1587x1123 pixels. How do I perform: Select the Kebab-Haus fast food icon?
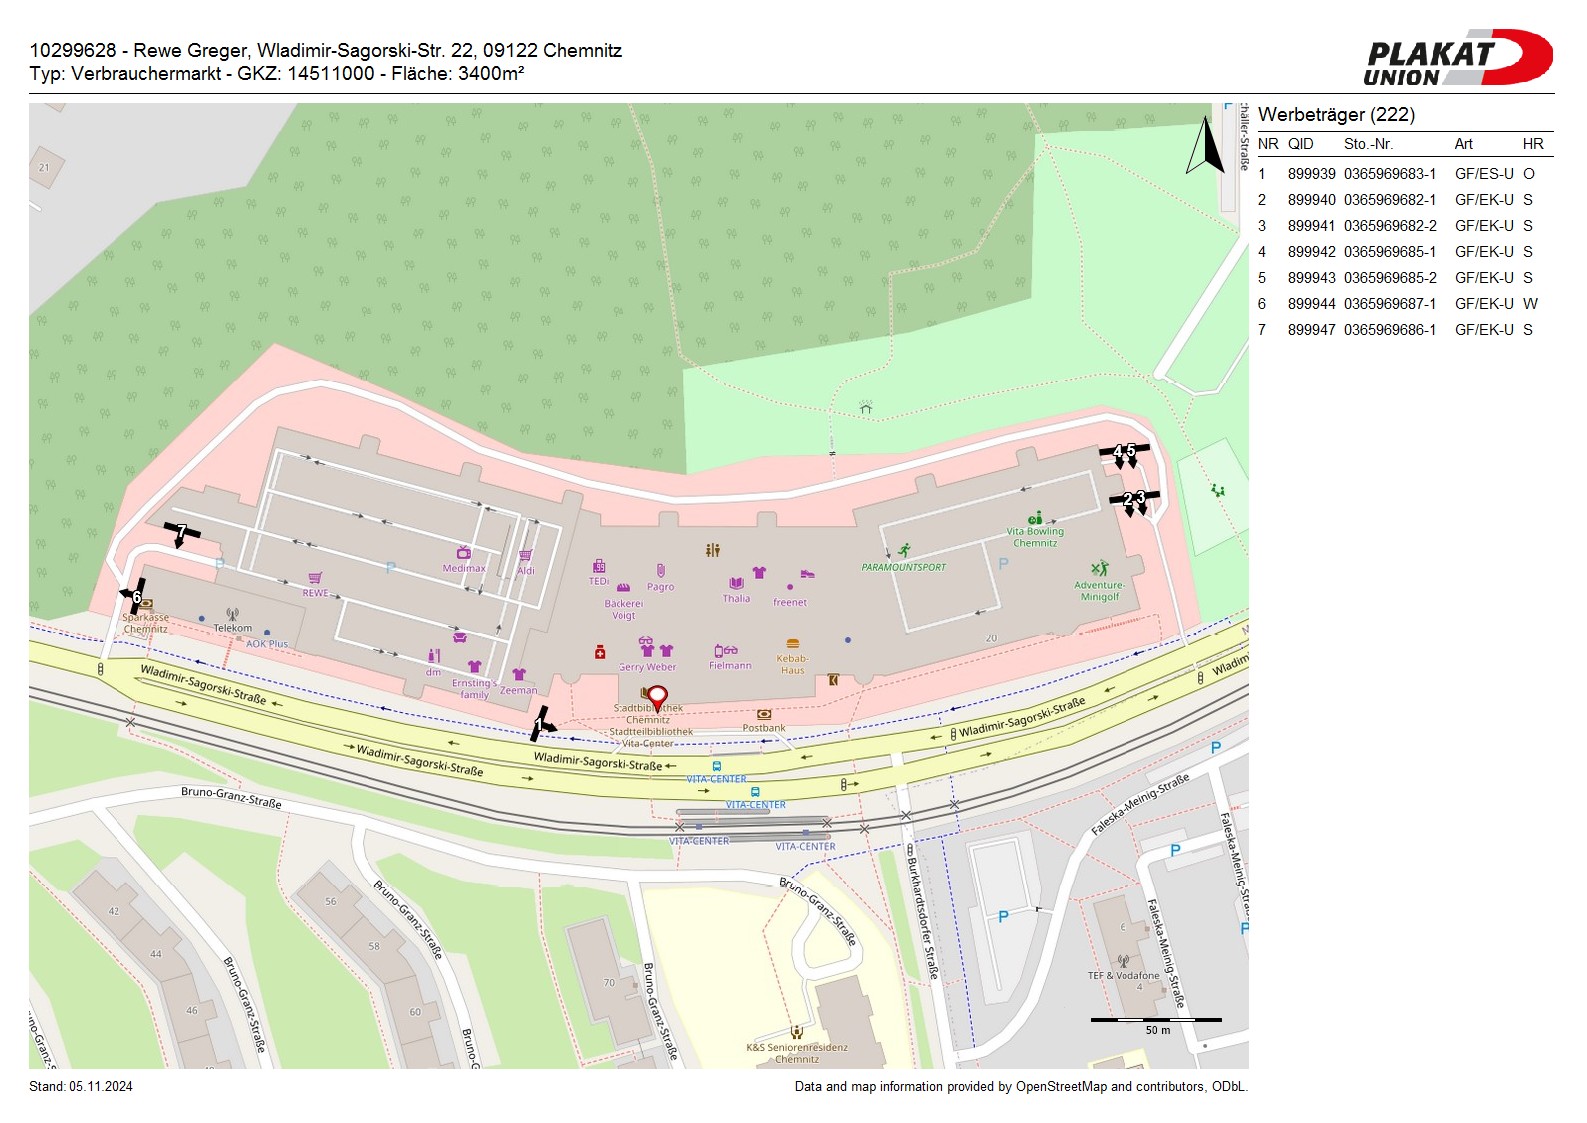point(793,644)
